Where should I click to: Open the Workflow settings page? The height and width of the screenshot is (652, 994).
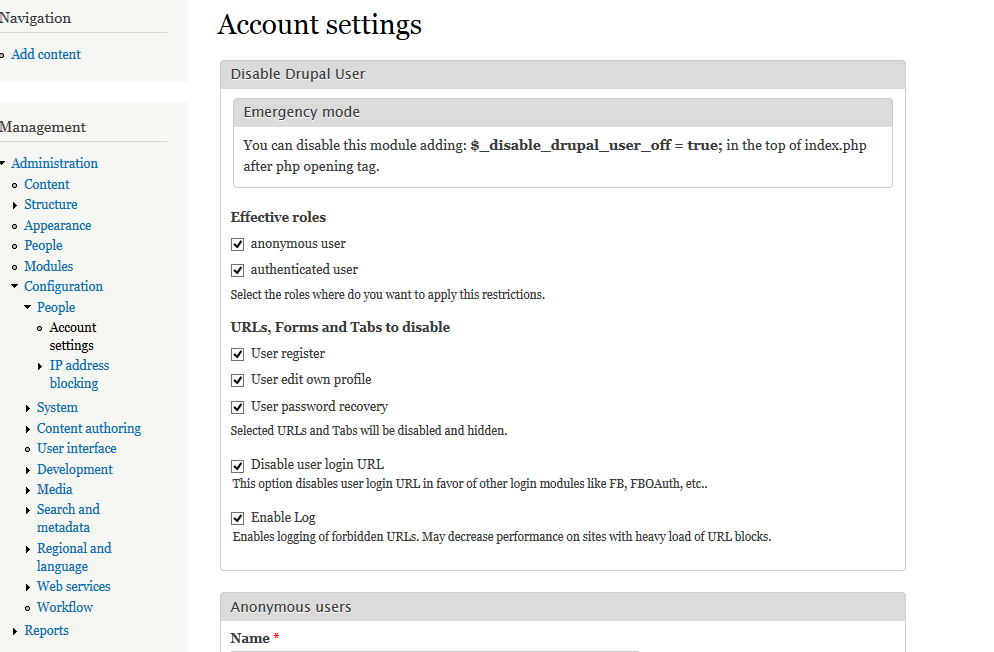point(64,607)
